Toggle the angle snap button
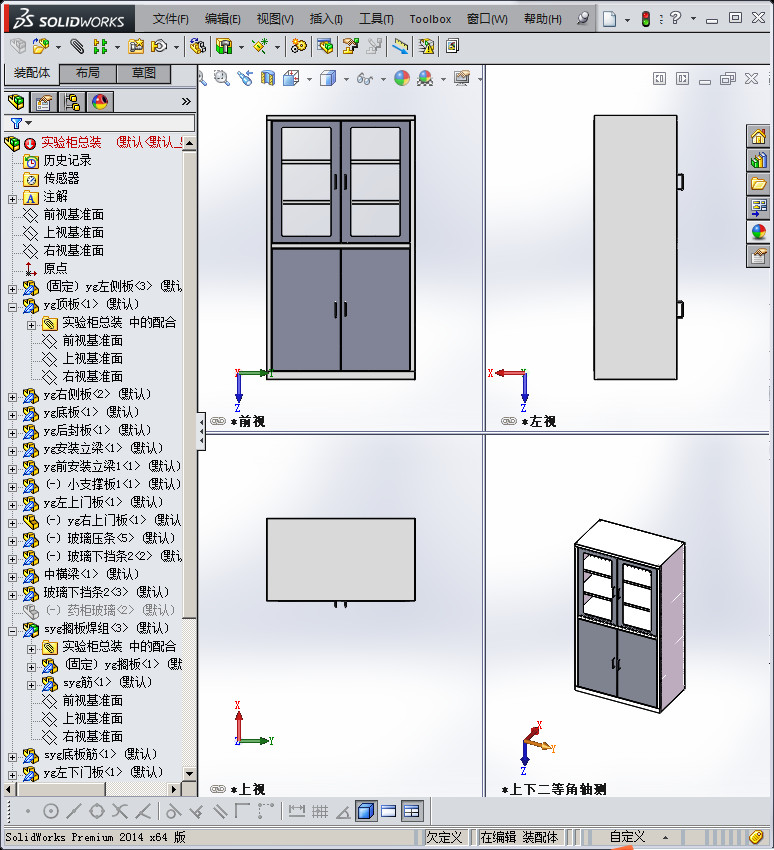Viewport: 774px width, 850px height. pyautogui.click(x=343, y=811)
